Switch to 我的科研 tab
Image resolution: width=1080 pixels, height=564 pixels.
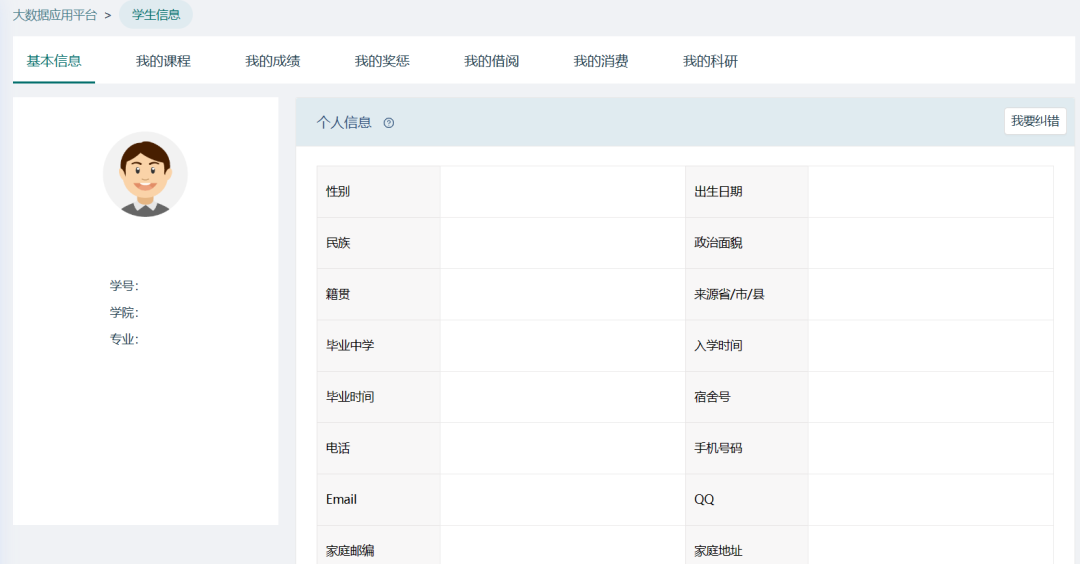click(710, 61)
